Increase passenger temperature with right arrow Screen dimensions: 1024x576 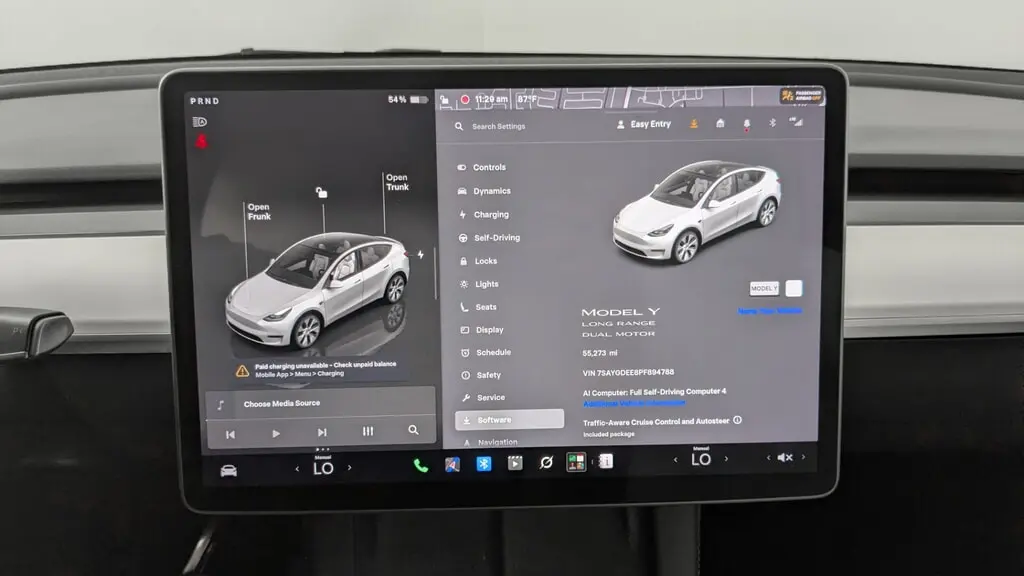pyautogui.click(x=726, y=459)
